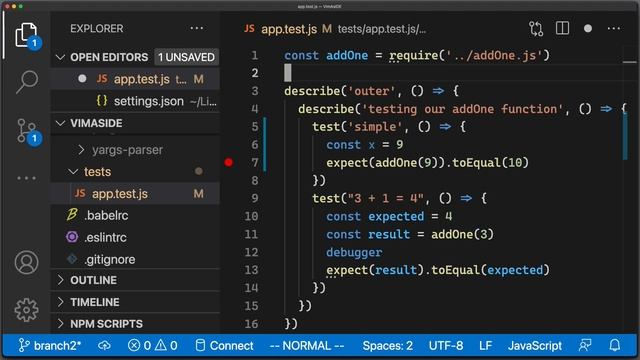Open changes compare icon in editor toolbar

[x=536, y=29]
